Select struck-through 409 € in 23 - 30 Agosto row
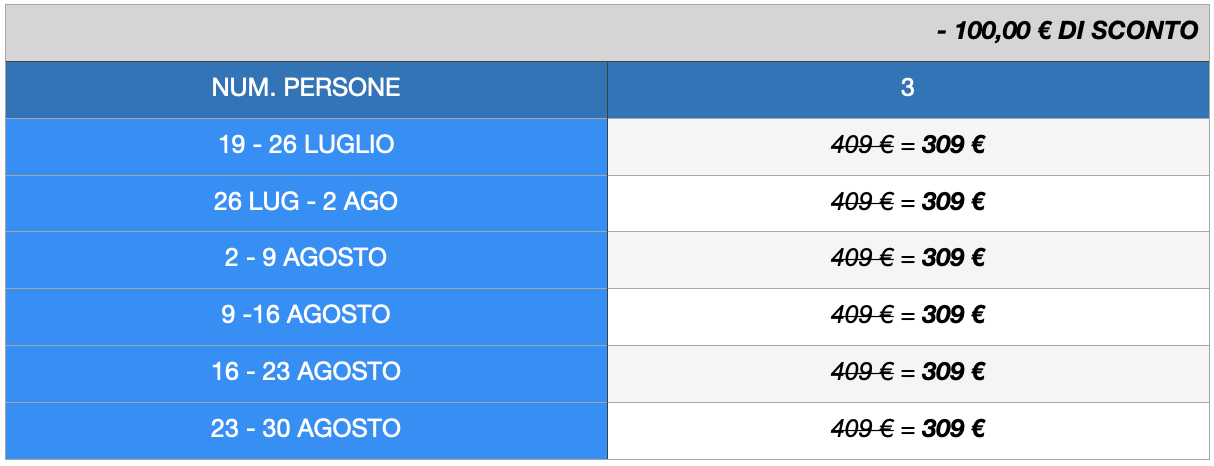The image size is (1214, 466). 862,429
